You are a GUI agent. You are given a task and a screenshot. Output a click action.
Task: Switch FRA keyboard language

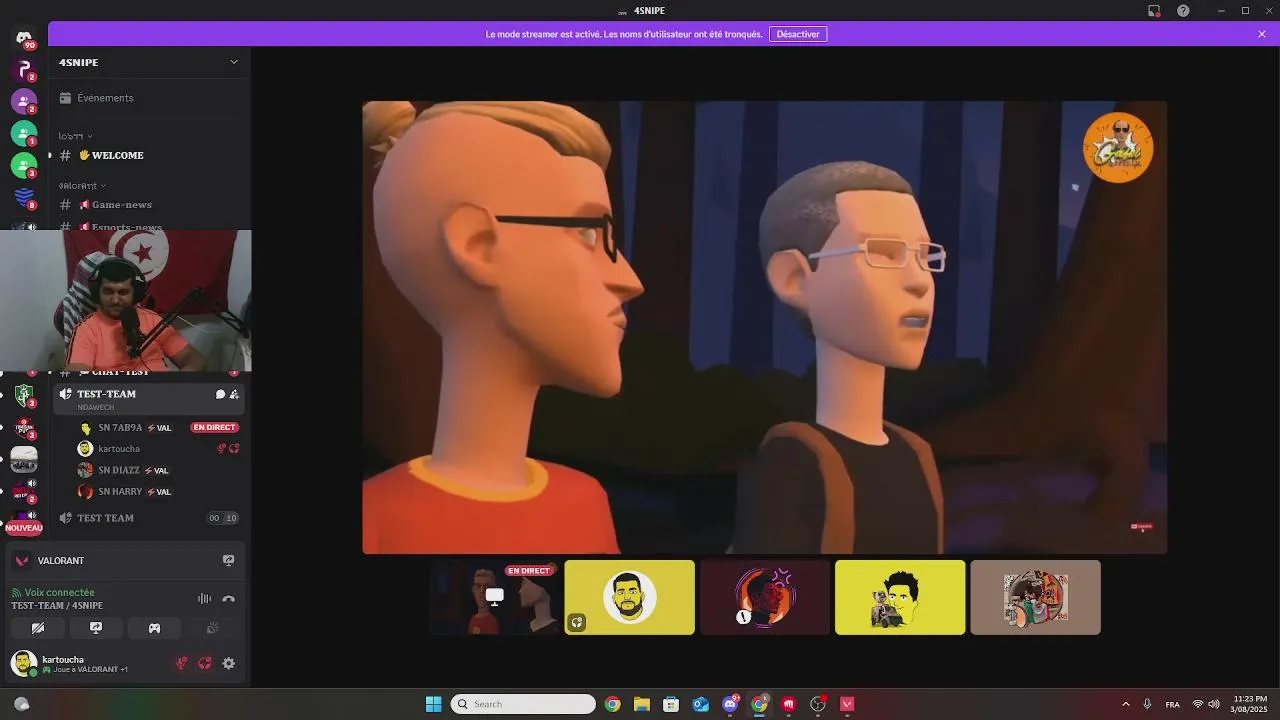click(1172, 704)
